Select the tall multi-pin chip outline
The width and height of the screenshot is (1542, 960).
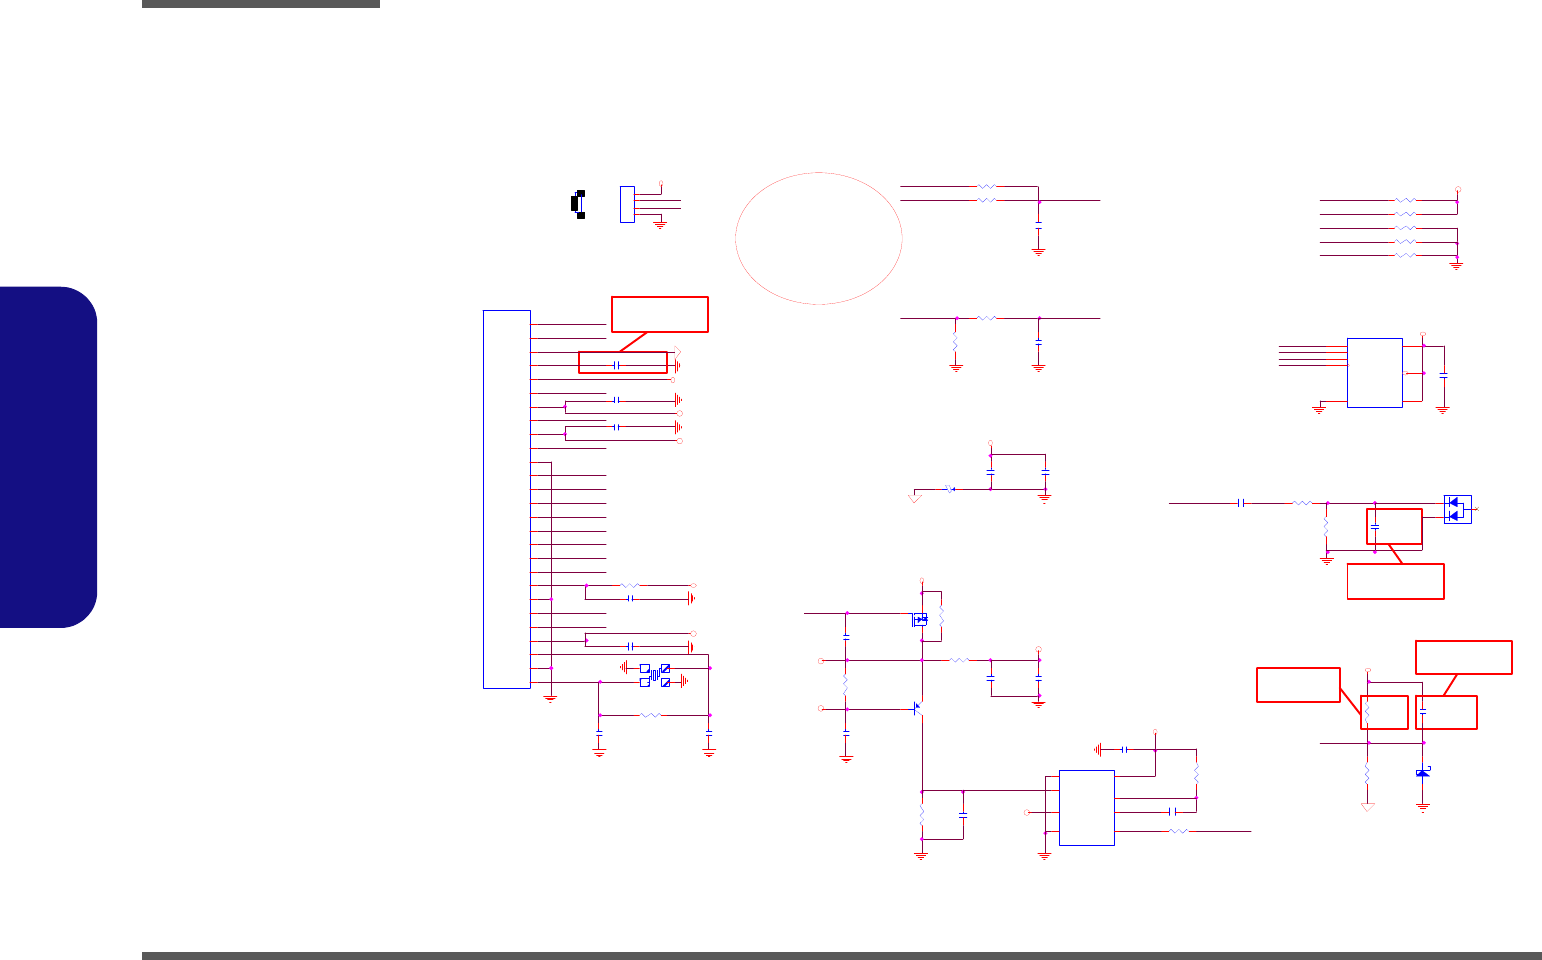506,499
